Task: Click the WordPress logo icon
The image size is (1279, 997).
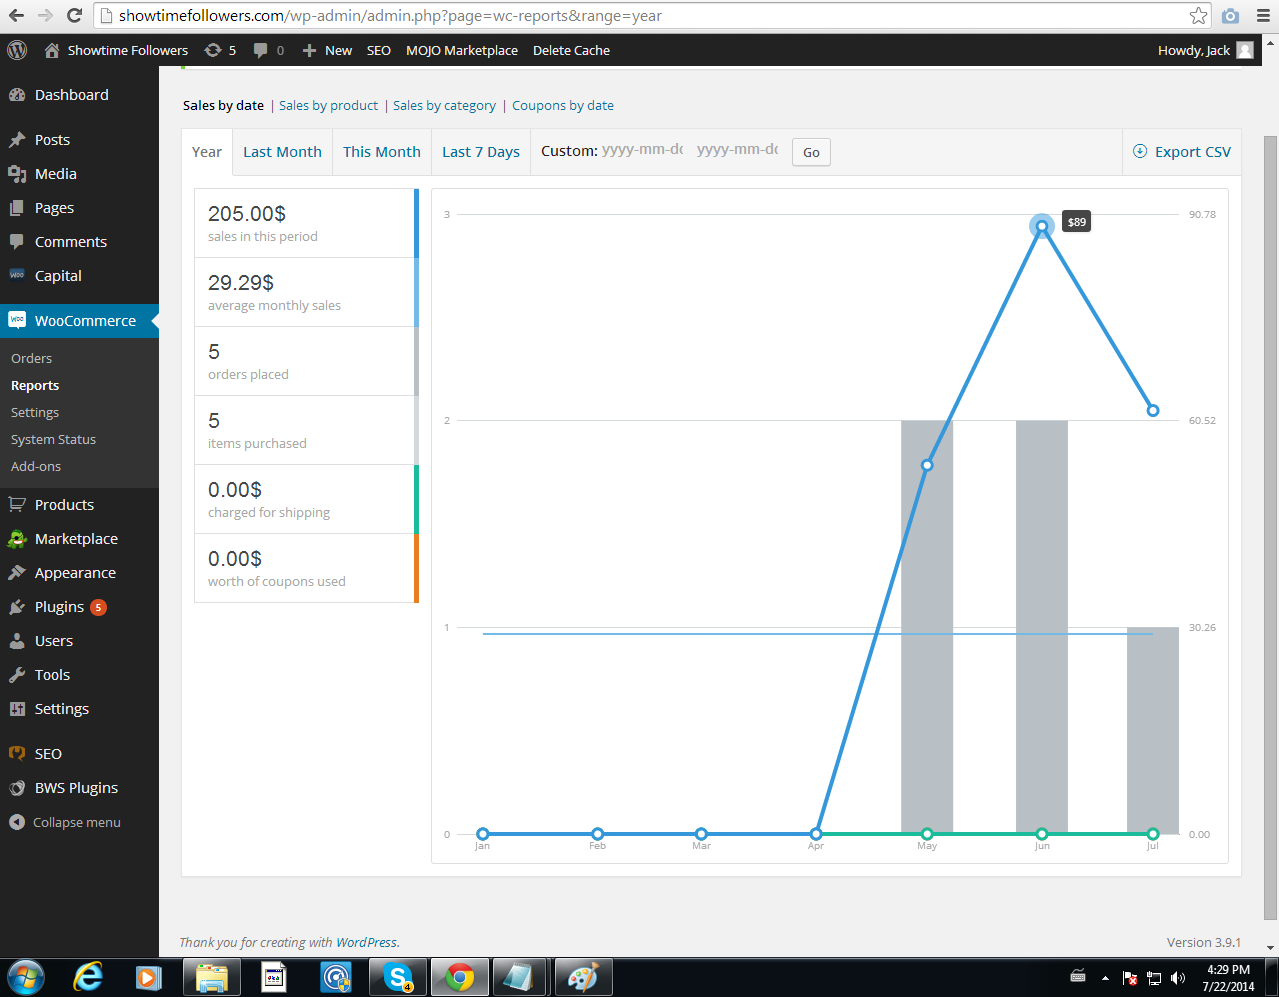Action: coord(17,50)
